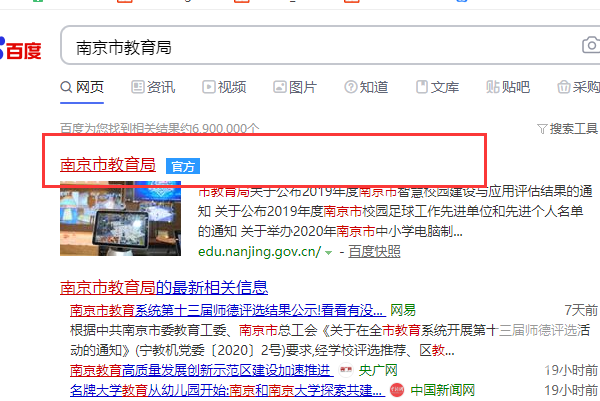Go to the 贴吧 tab
The image size is (600, 401).
pyautogui.click(x=508, y=87)
